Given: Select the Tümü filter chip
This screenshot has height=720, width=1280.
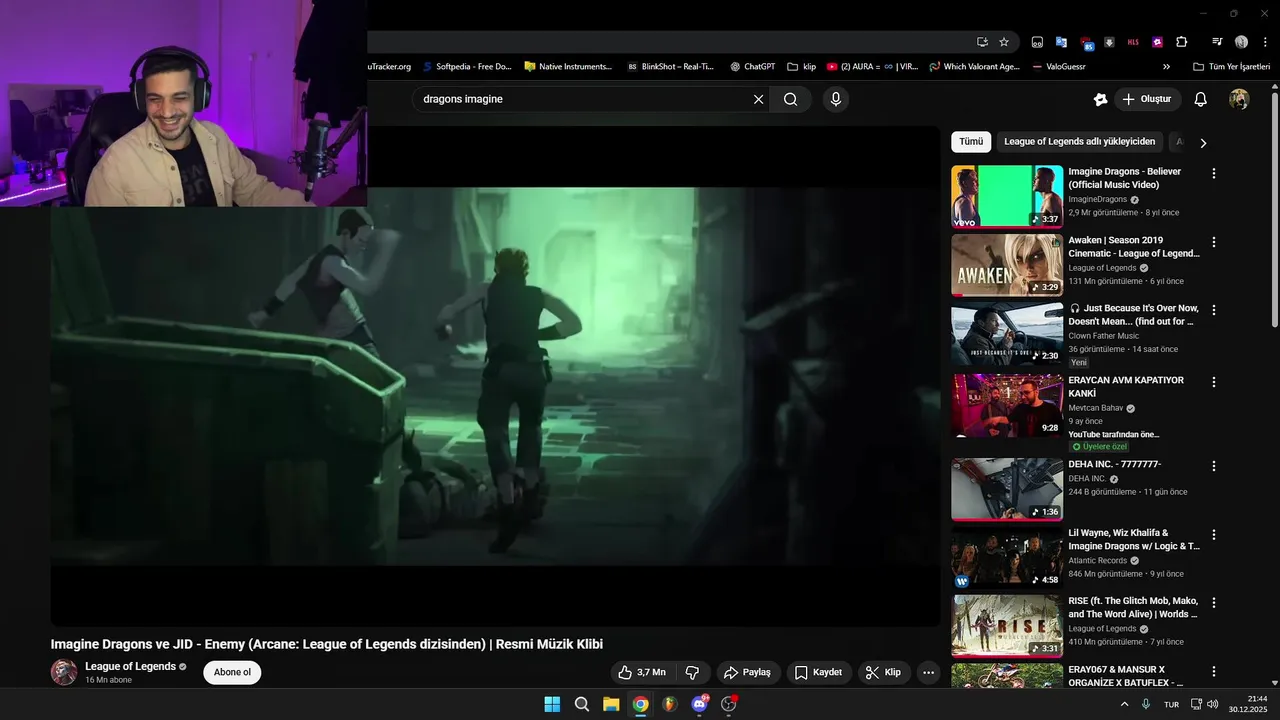Looking at the screenshot, I should point(971,142).
